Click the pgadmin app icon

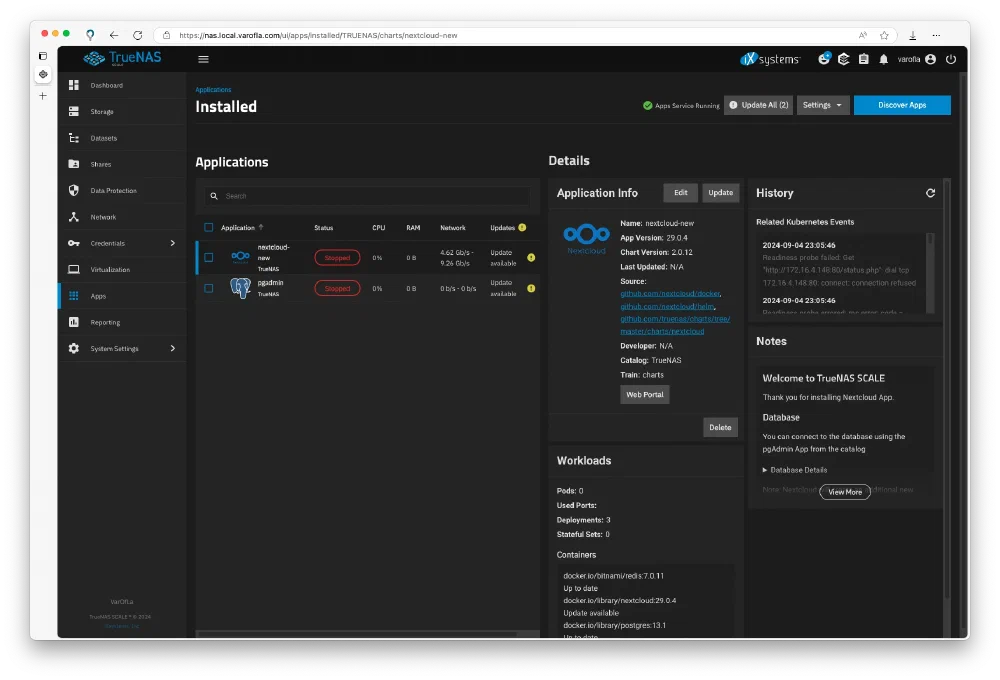[240, 288]
